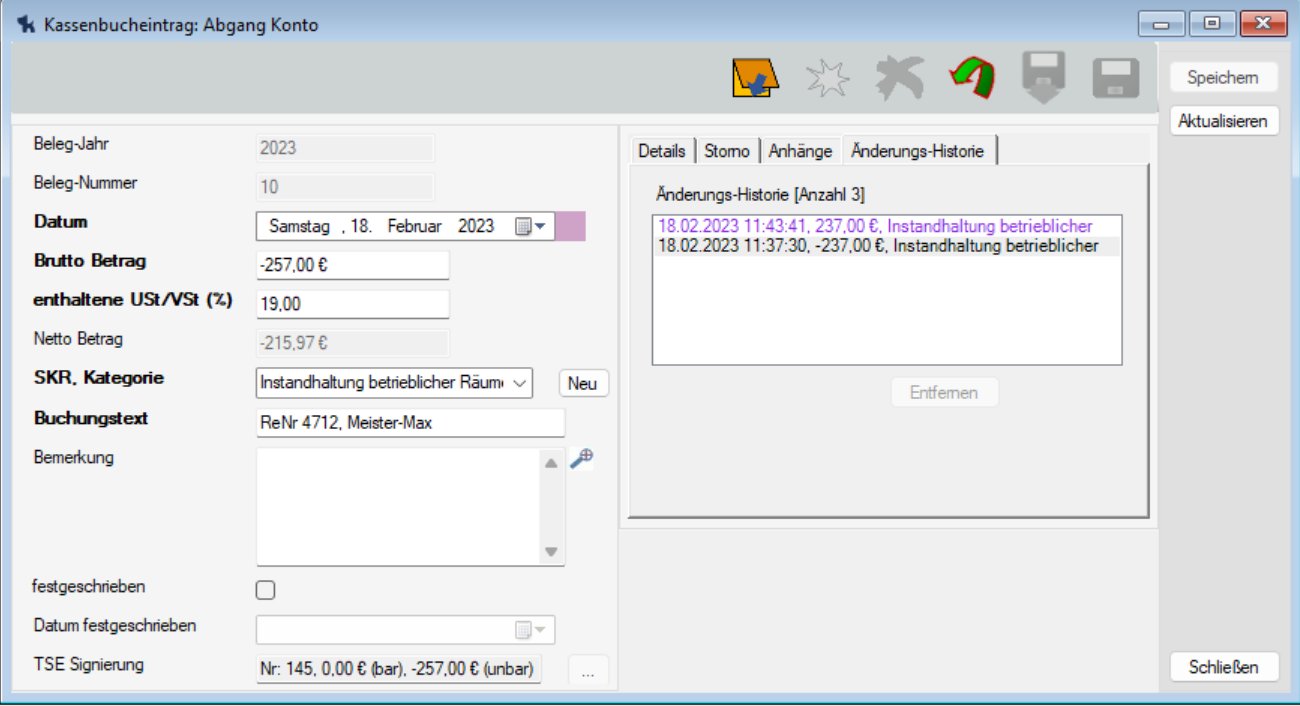Click the gray starburst toolbar icon
Screen dimensions: 1300x706
pyautogui.click(x=828, y=78)
